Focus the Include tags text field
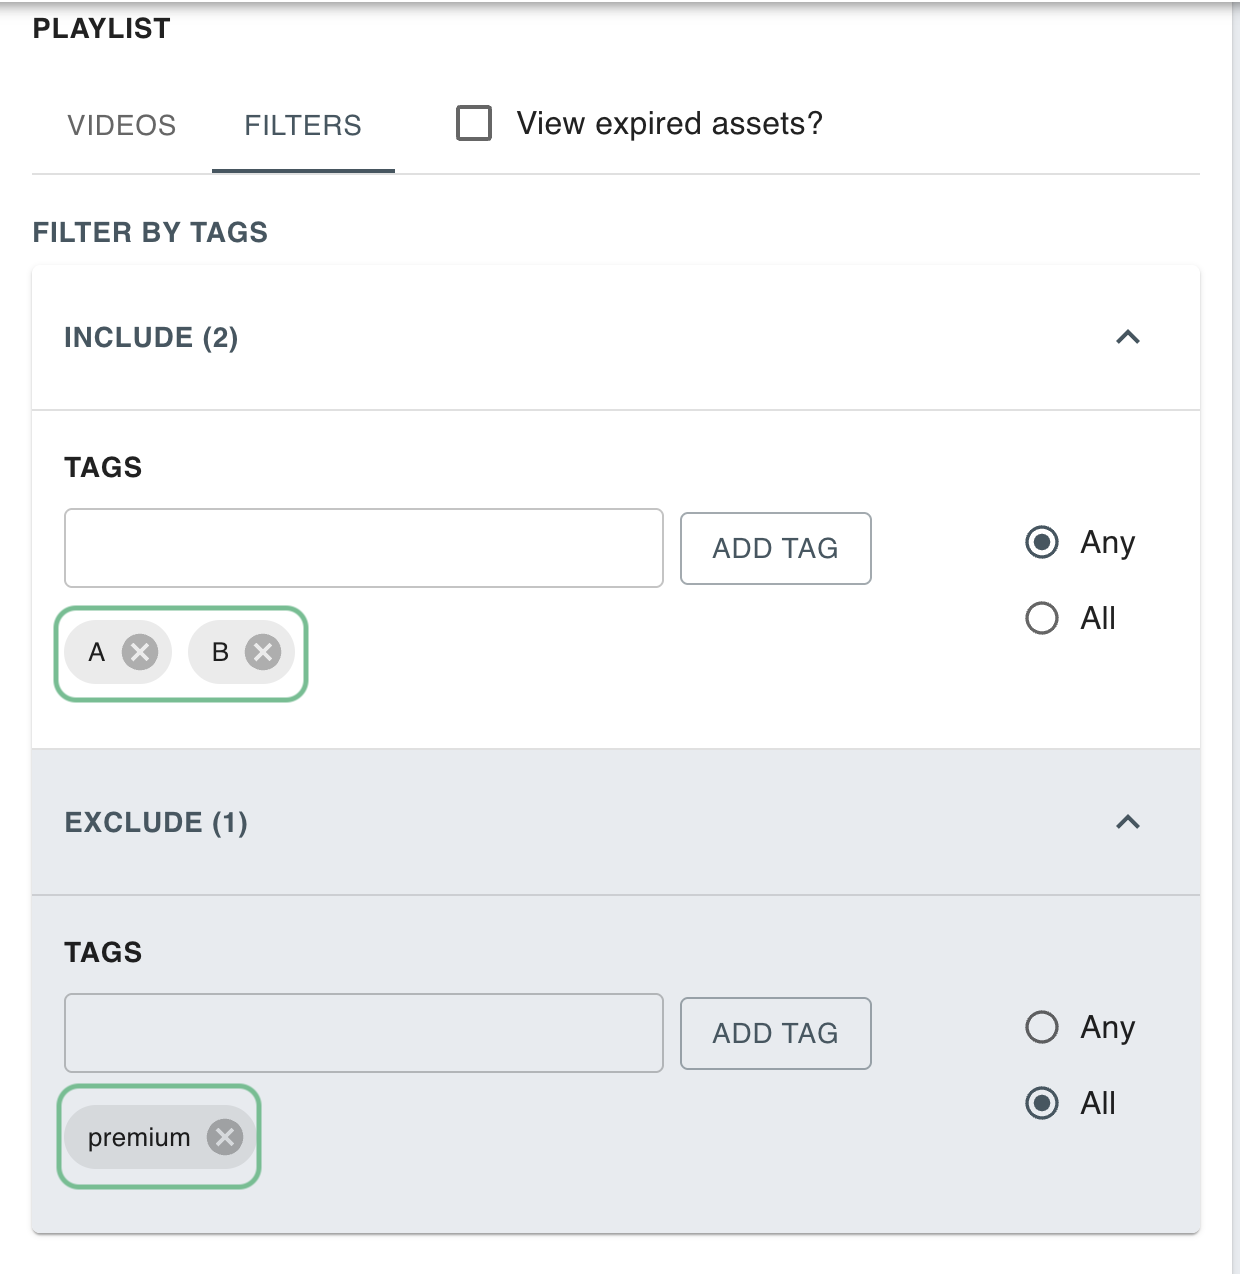1240x1274 pixels. pos(363,548)
